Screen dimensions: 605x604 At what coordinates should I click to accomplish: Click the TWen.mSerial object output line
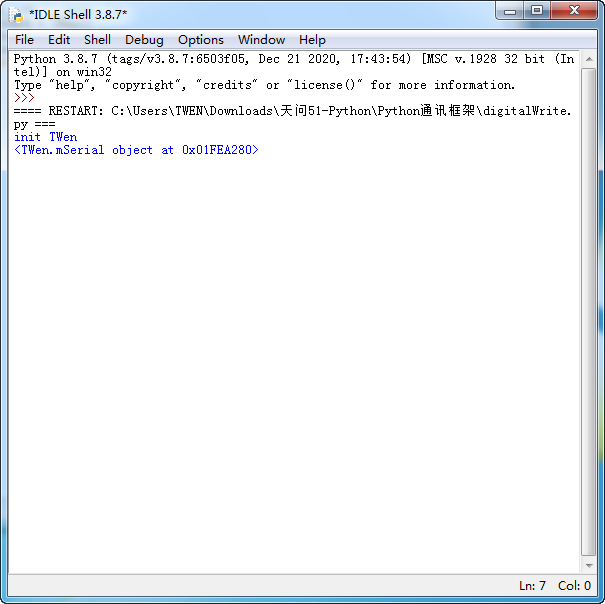[x=136, y=150]
